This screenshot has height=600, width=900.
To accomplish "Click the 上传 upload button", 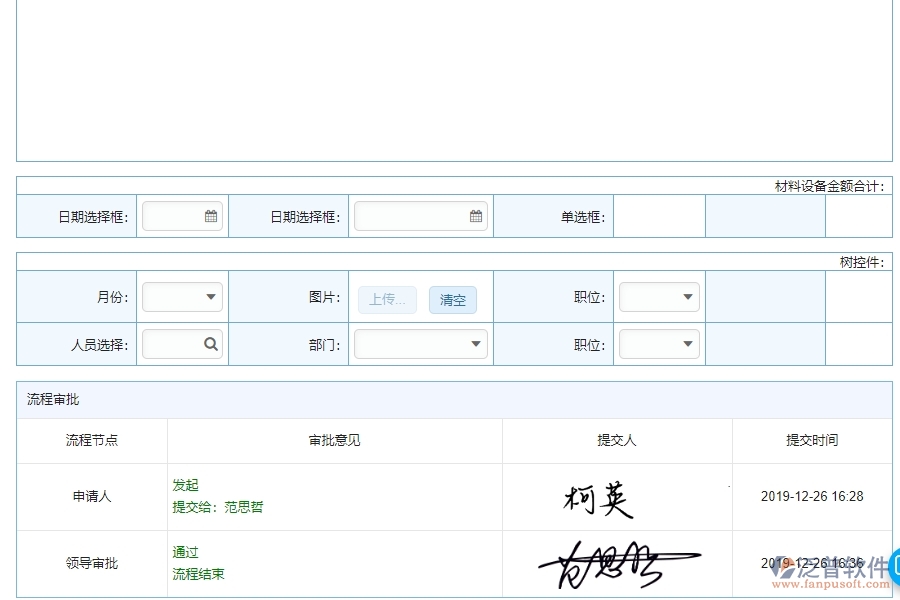I will 387,299.
